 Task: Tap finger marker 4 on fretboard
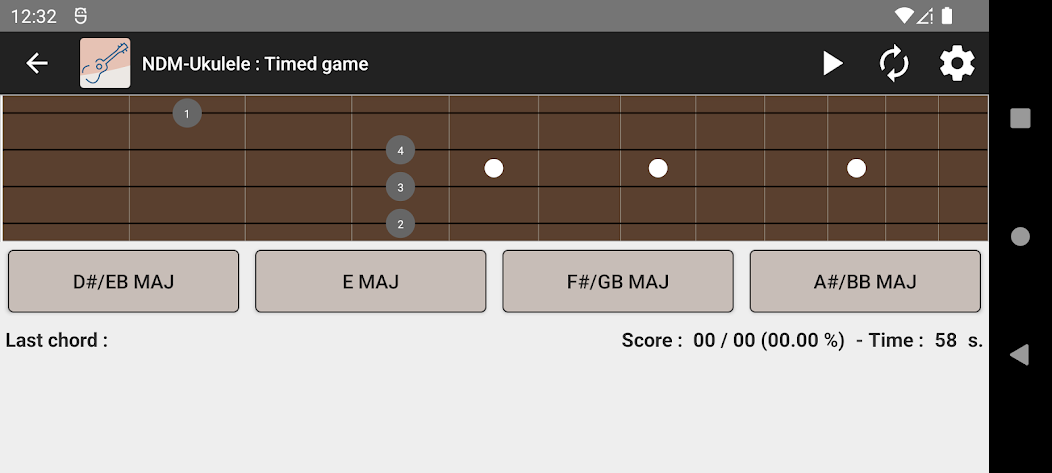click(400, 151)
